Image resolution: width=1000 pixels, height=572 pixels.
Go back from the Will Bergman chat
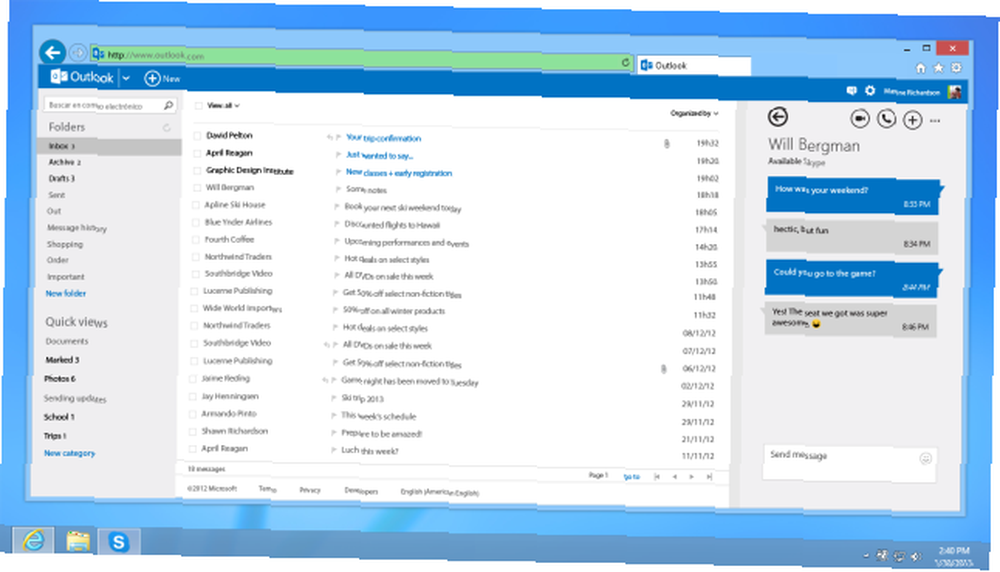[777, 117]
